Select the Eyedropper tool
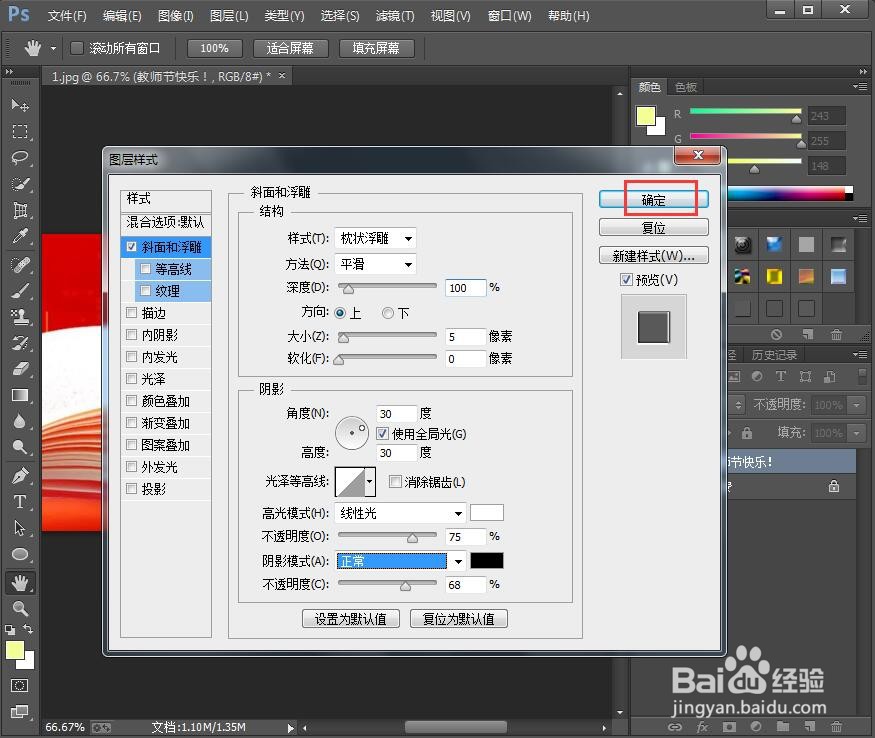875x738 pixels. tap(20, 237)
